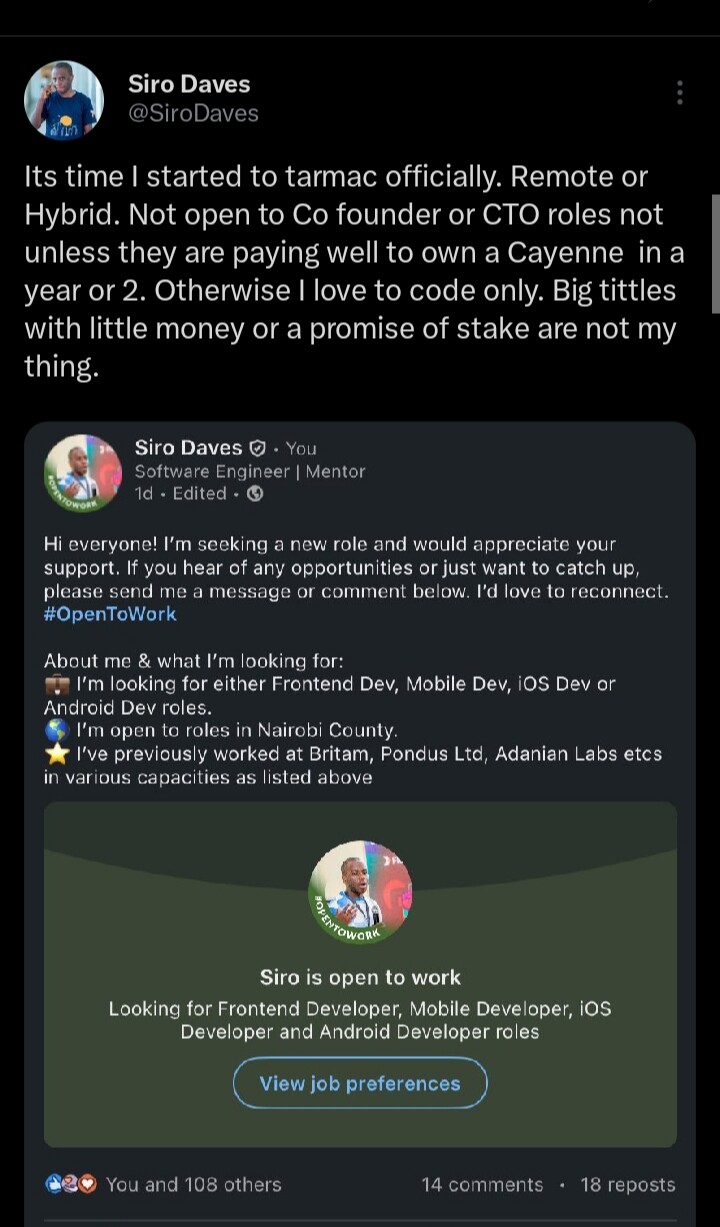Tap the briefcase emoji bullet icon
Viewport: 720px width, 1227px height.
[x=56, y=685]
